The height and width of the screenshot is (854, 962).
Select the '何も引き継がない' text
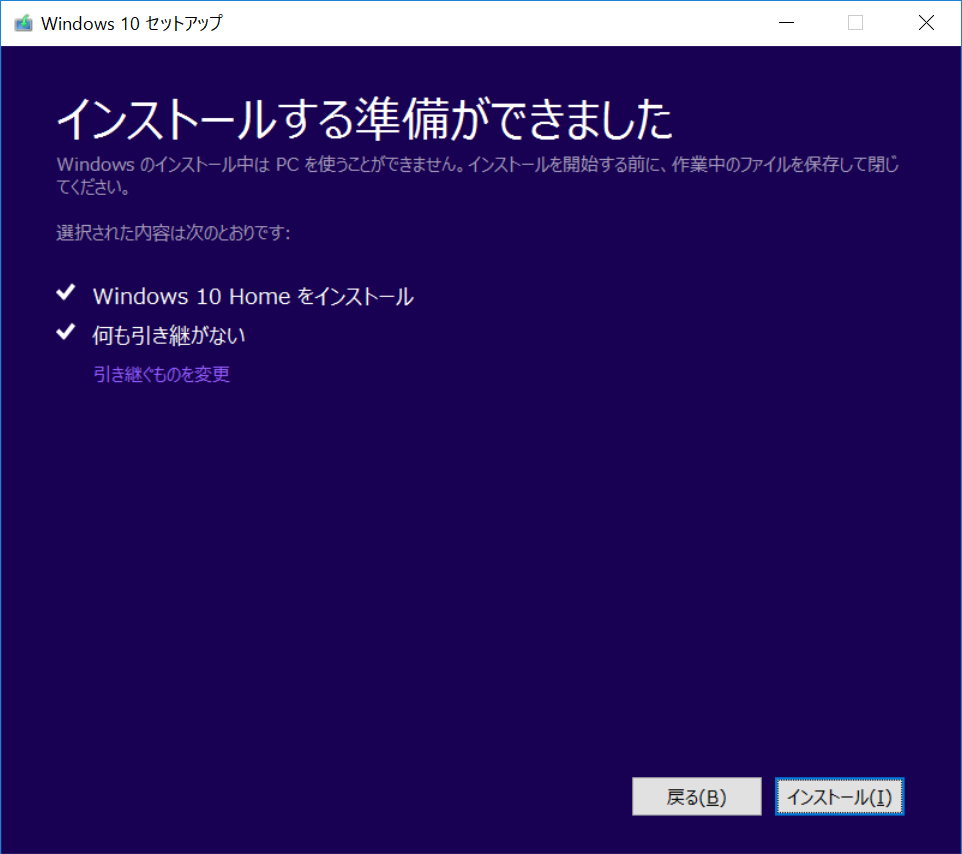[x=169, y=336]
